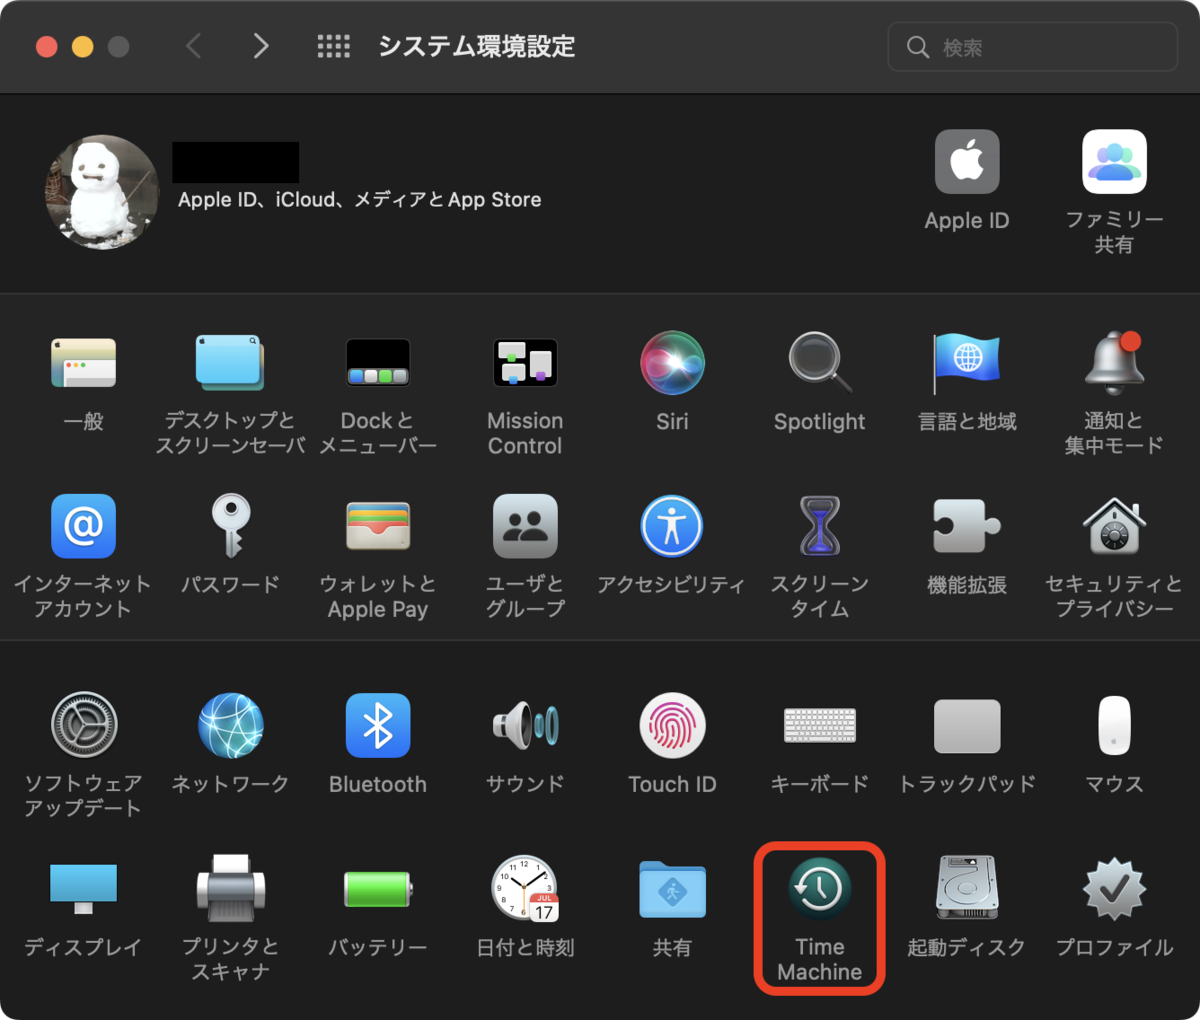This screenshot has height=1020, width=1200.
Task: Open ファミリー共有 preferences
Action: point(1114,162)
